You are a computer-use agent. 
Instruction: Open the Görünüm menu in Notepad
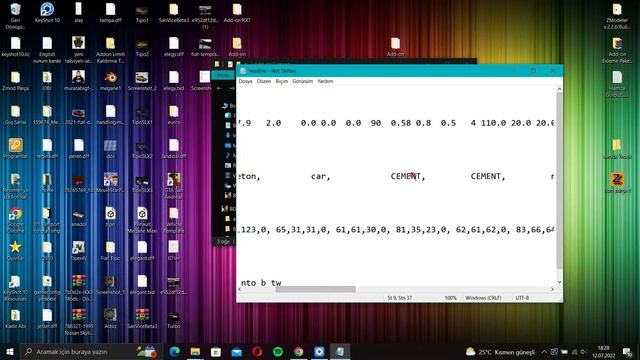tap(302, 81)
